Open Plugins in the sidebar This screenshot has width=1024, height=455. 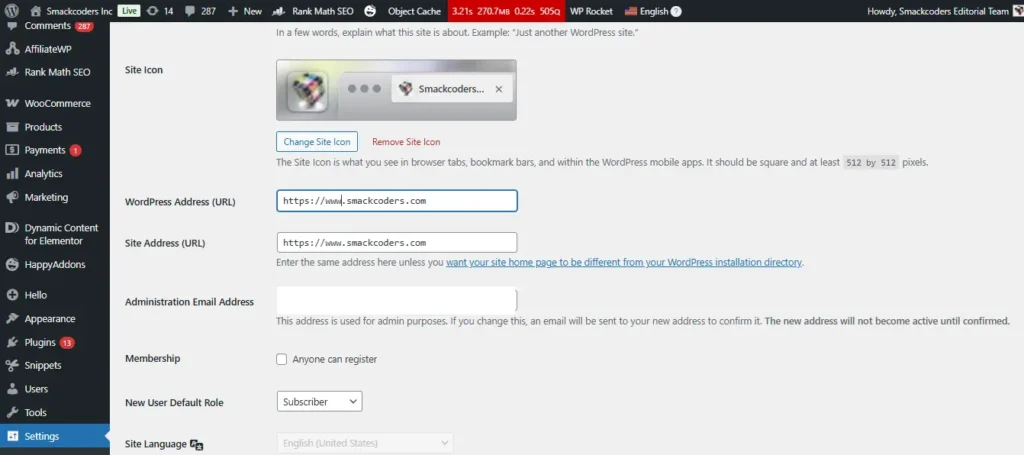click(40, 342)
